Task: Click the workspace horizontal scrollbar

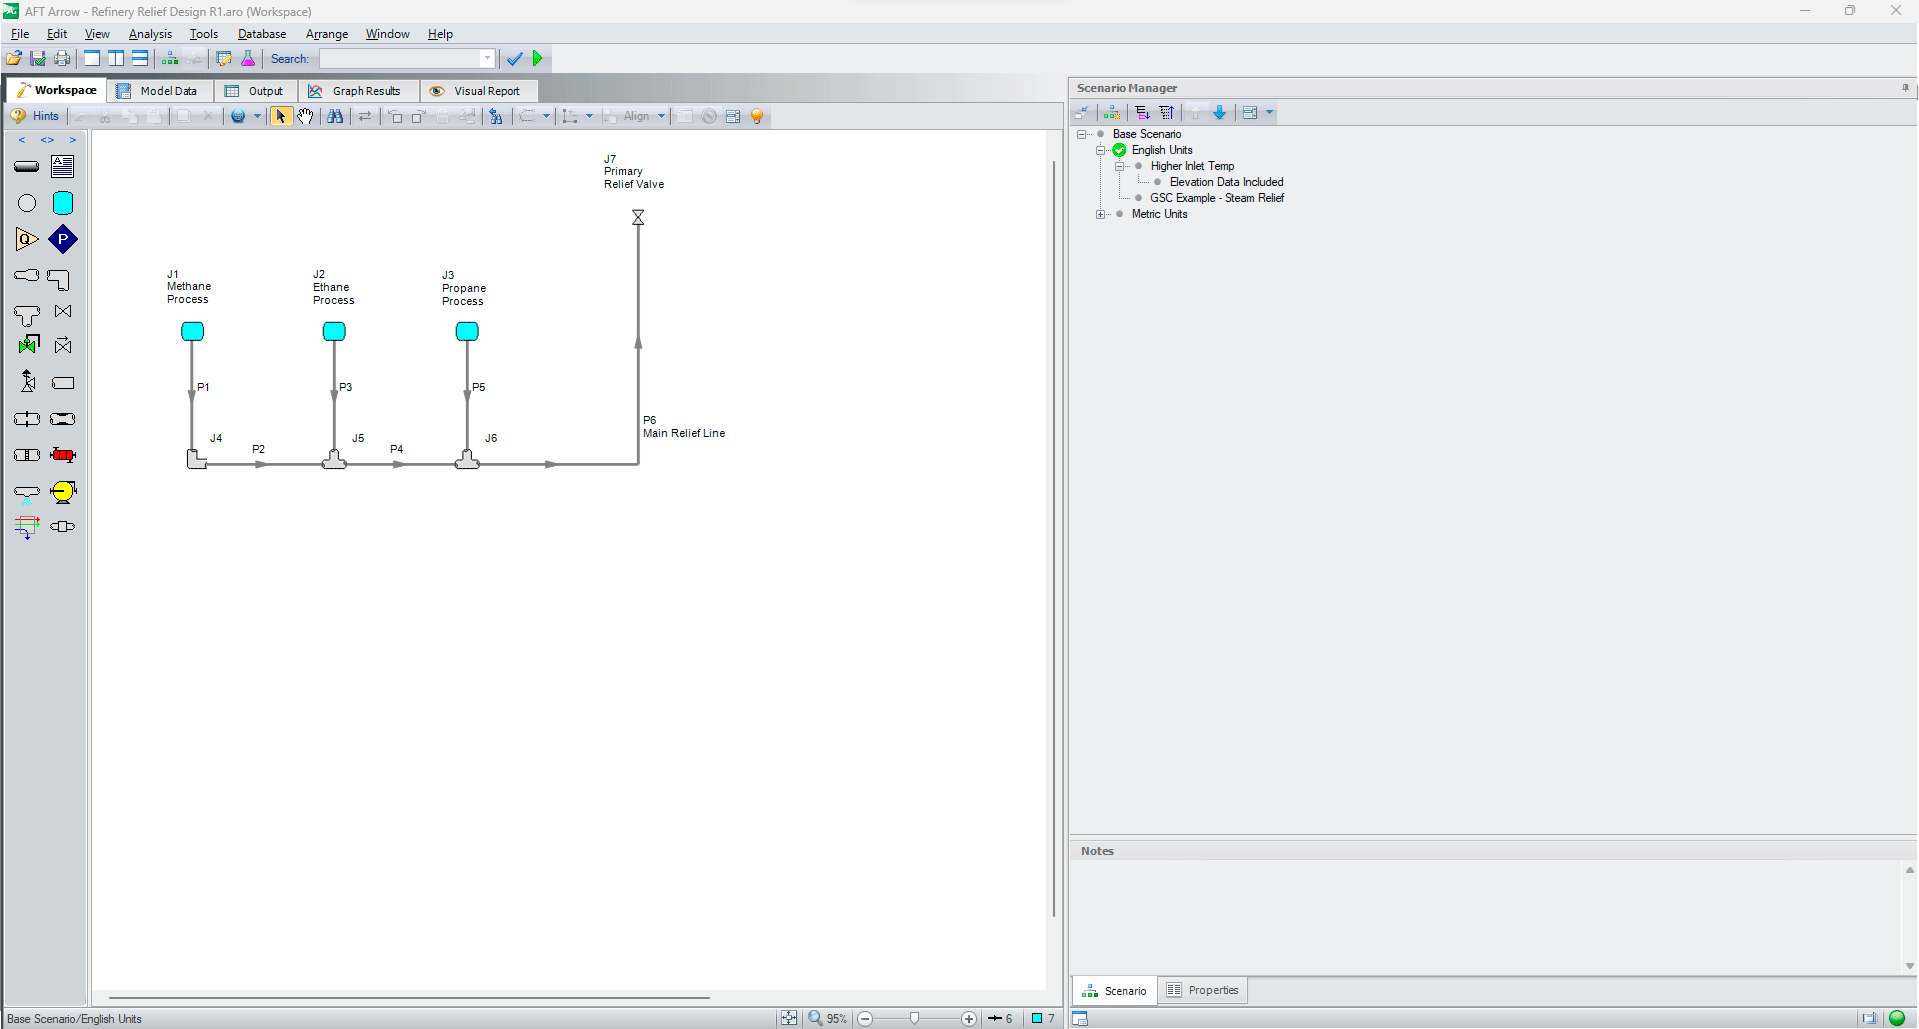Action: [x=409, y=997]
